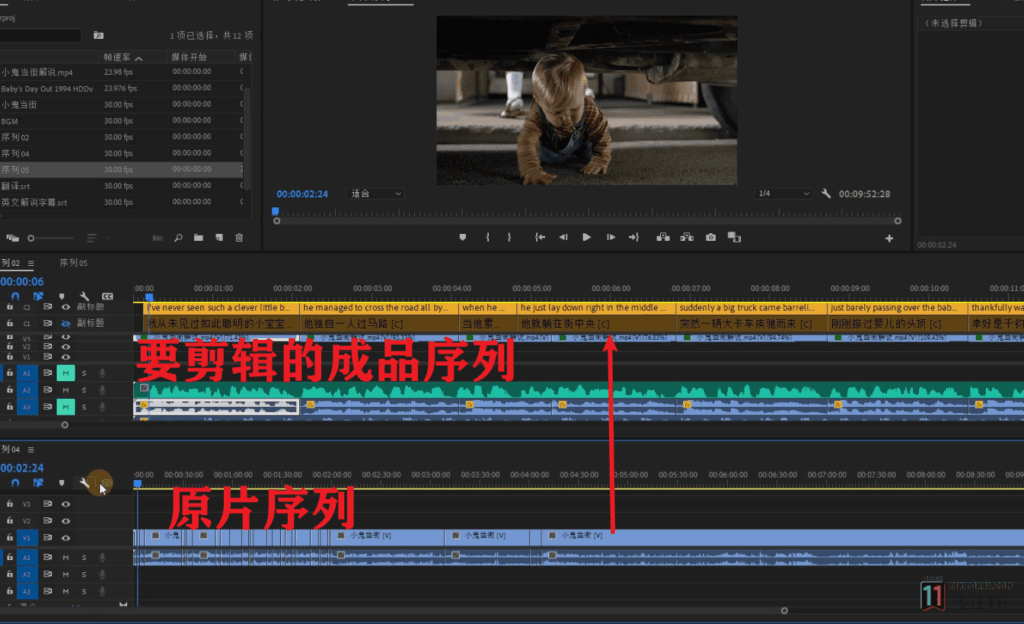Open the 适合 zoom level dropdown
The width and height of the screenshot is (1024, 624).
(376, 193)
